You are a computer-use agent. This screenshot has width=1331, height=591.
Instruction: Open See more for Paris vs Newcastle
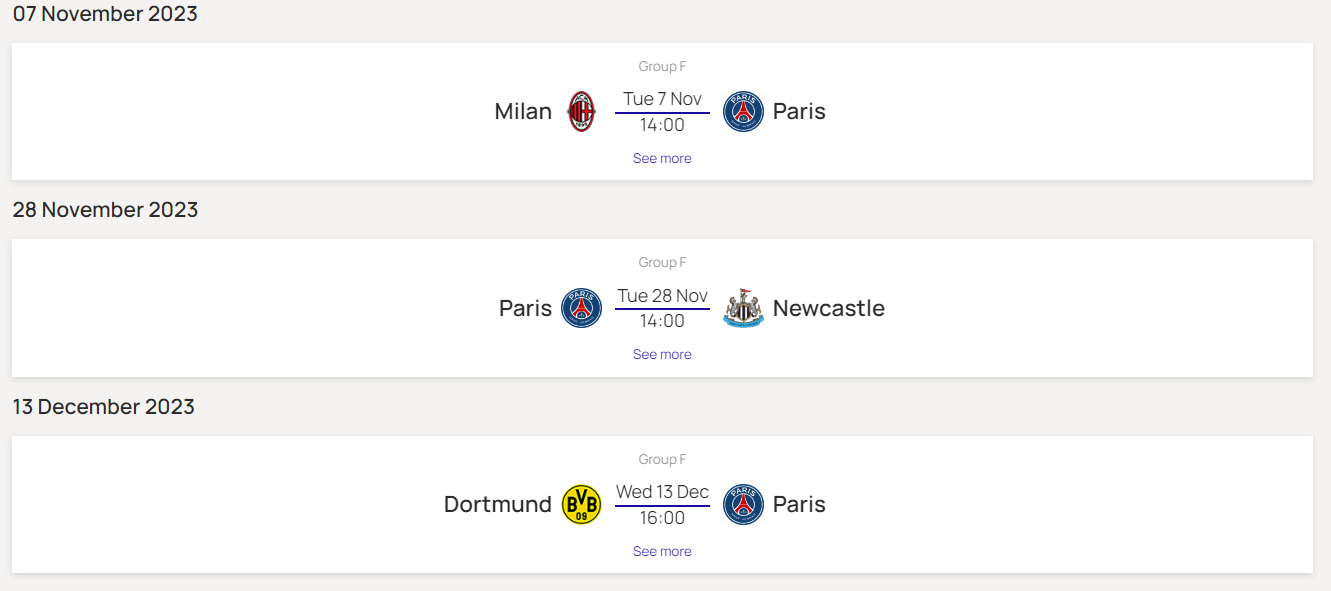662,354
